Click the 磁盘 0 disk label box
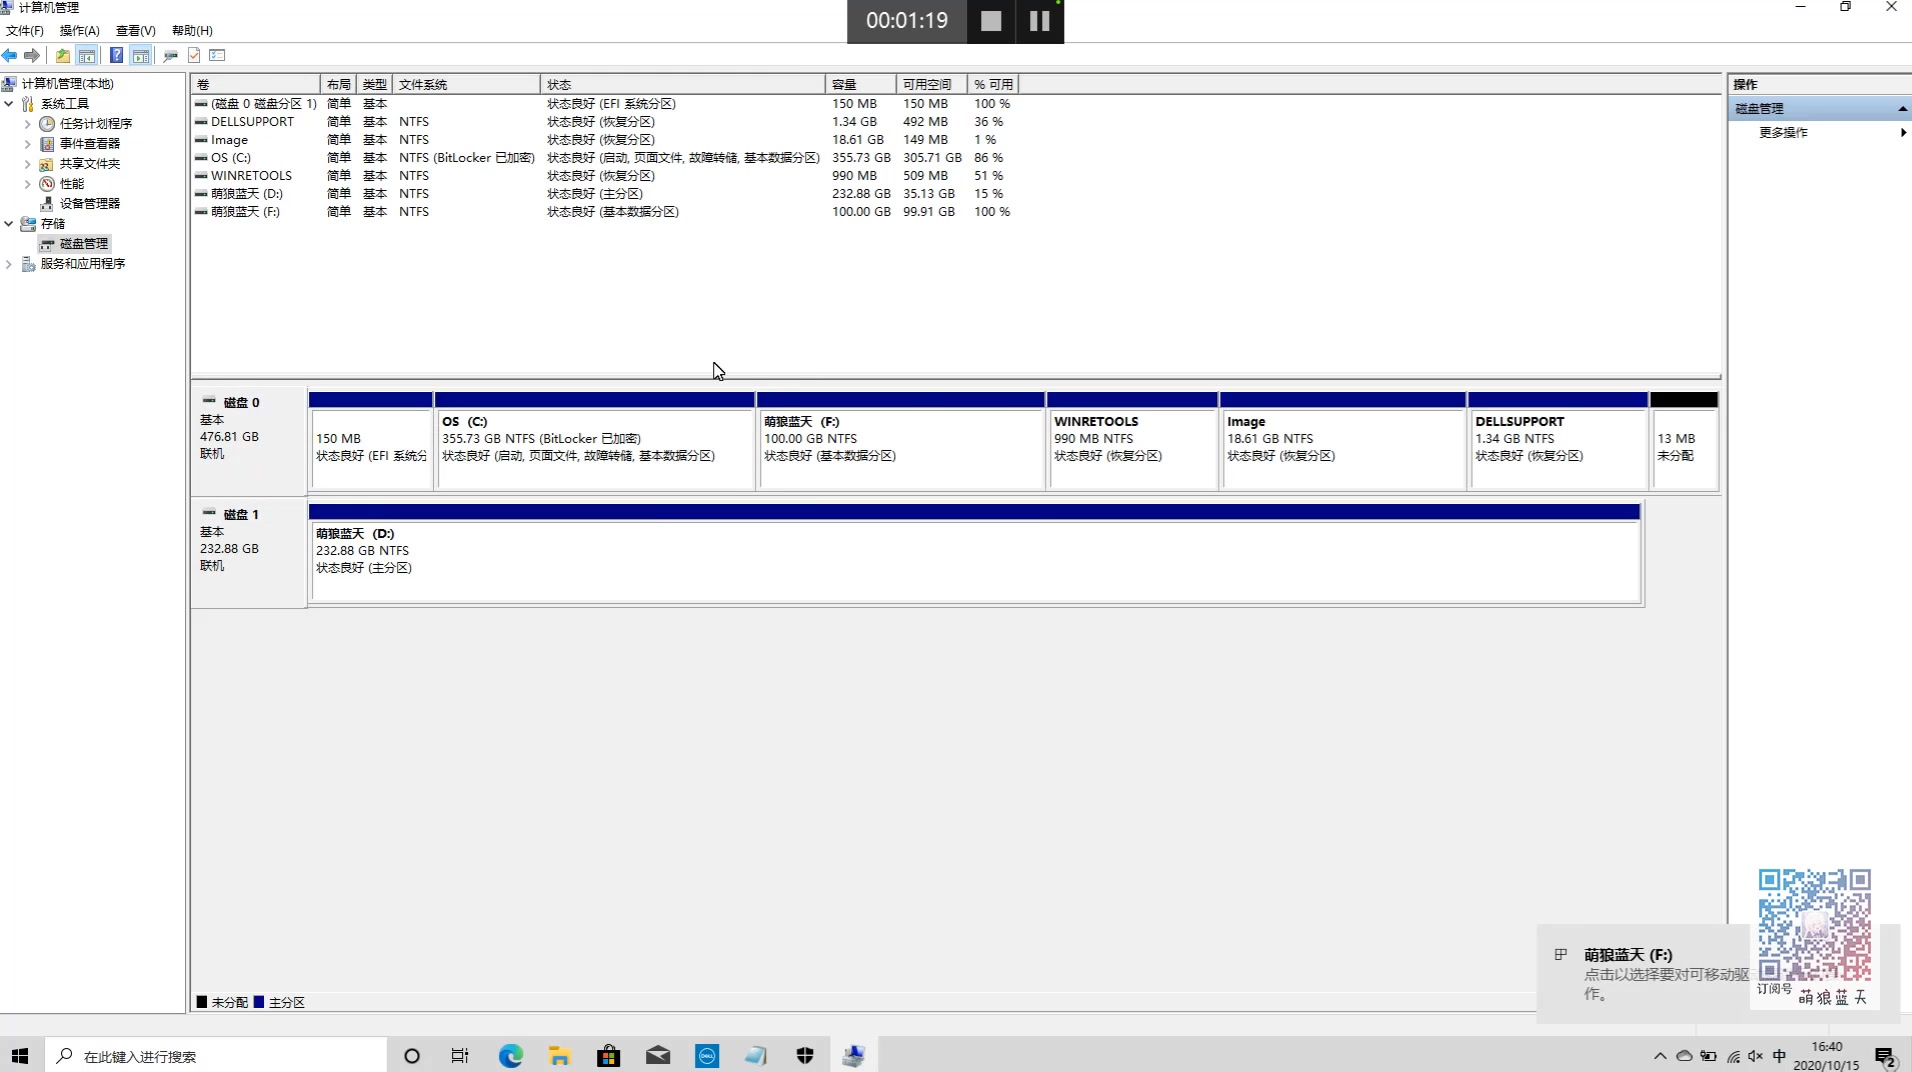The height and width of the screenshot is (1072, 1912). (x=249, y=440)
